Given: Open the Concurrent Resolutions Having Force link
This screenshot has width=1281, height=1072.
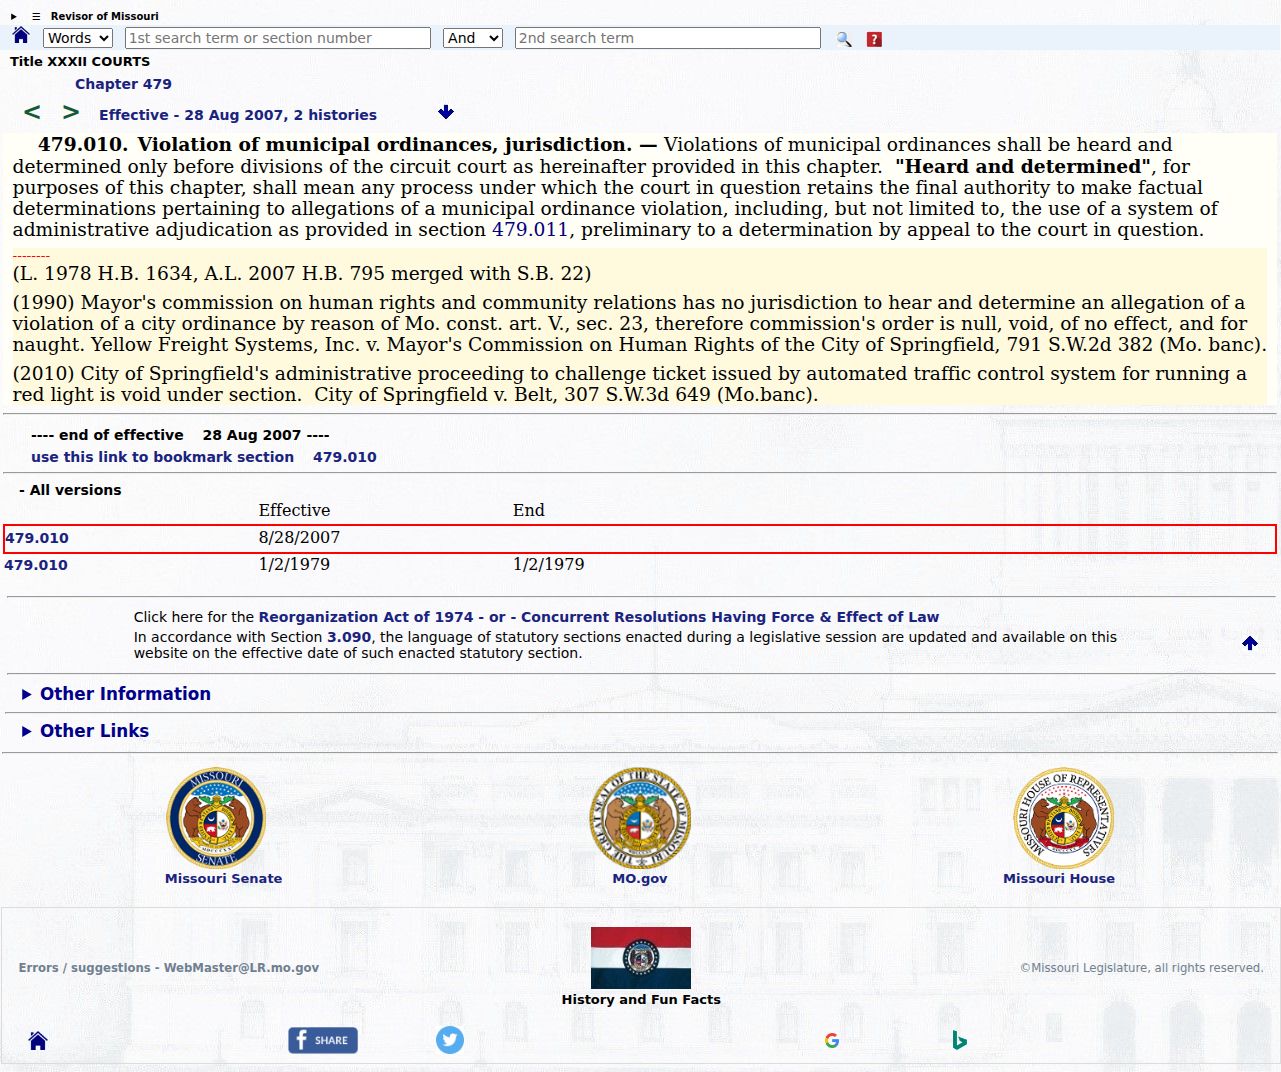Looking at the screenshot, I should pyautogui.click(x=730, y=617).
